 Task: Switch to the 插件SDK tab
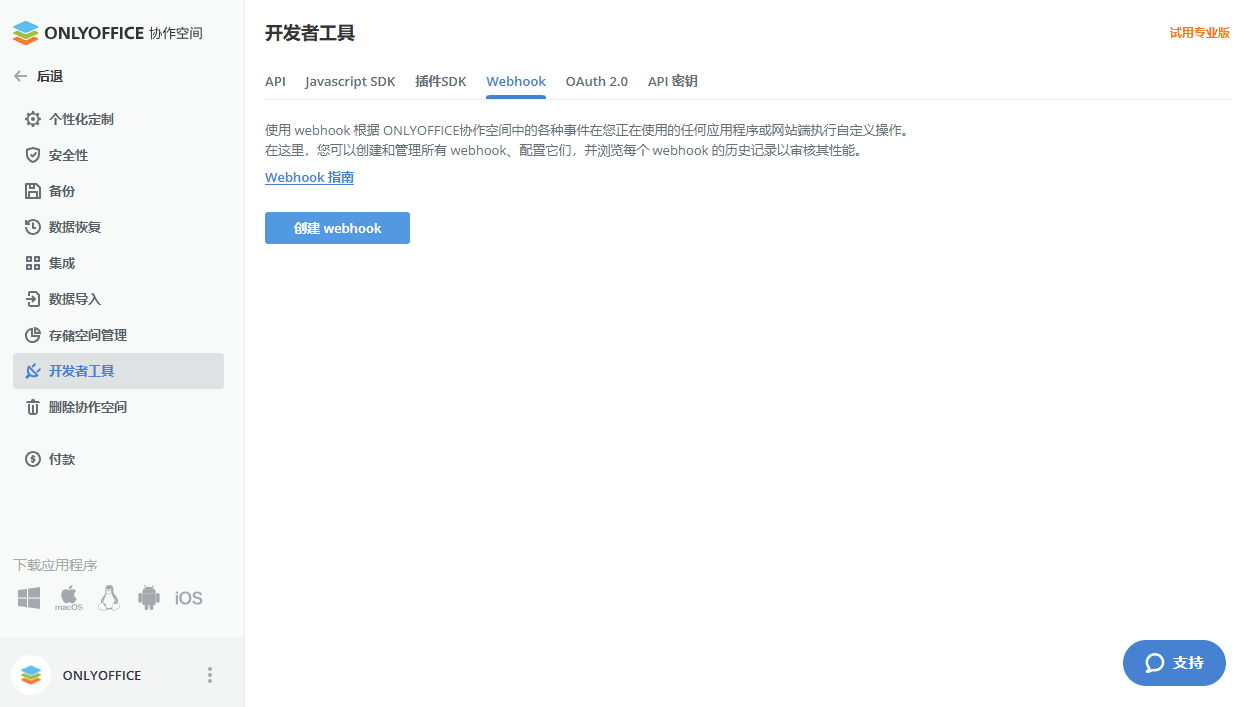tap(441, 81)
